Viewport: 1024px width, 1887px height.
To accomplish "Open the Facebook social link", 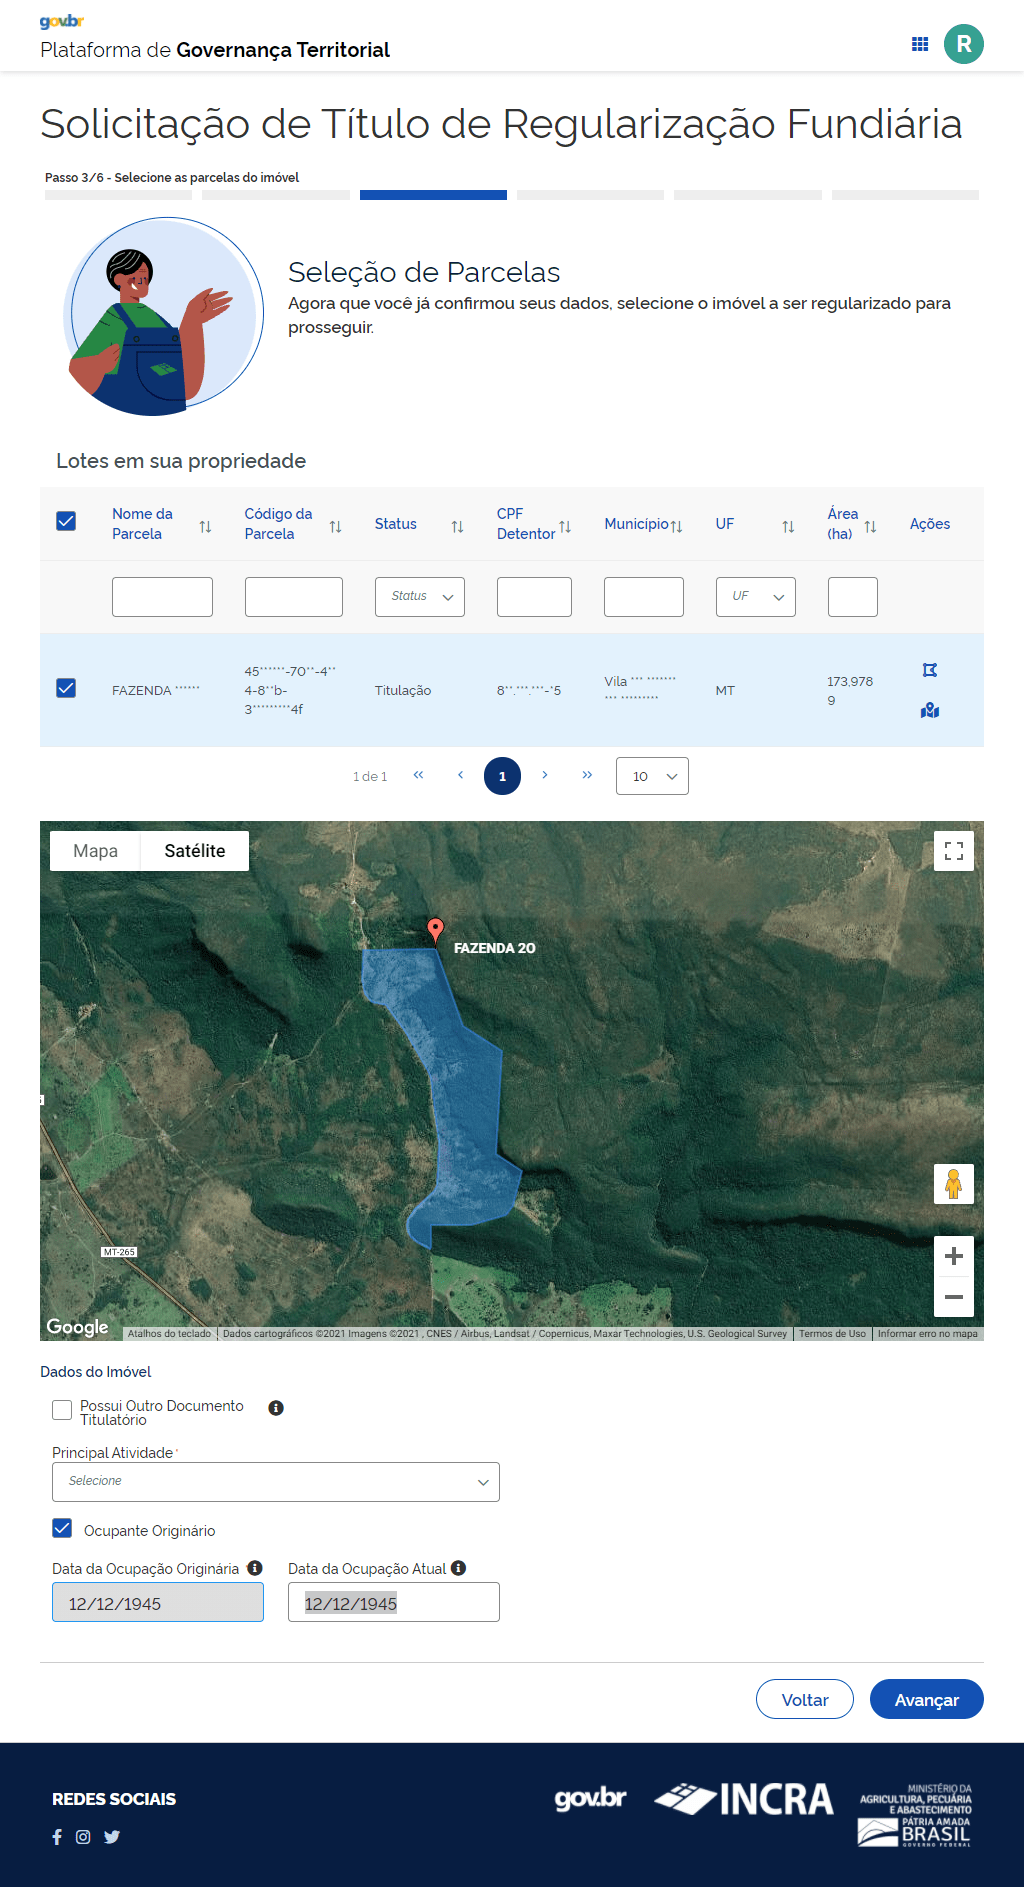I will (x=57, y=1837).
